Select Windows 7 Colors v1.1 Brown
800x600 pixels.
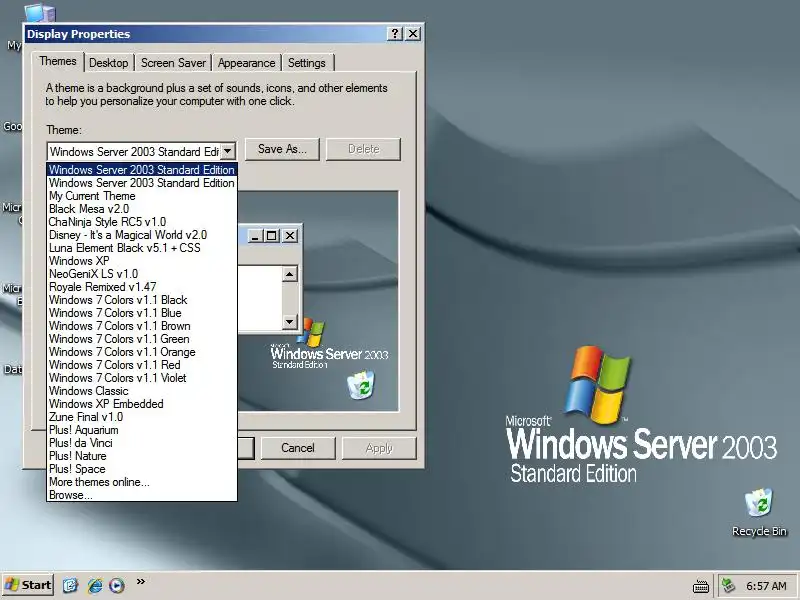click(142, 326)
